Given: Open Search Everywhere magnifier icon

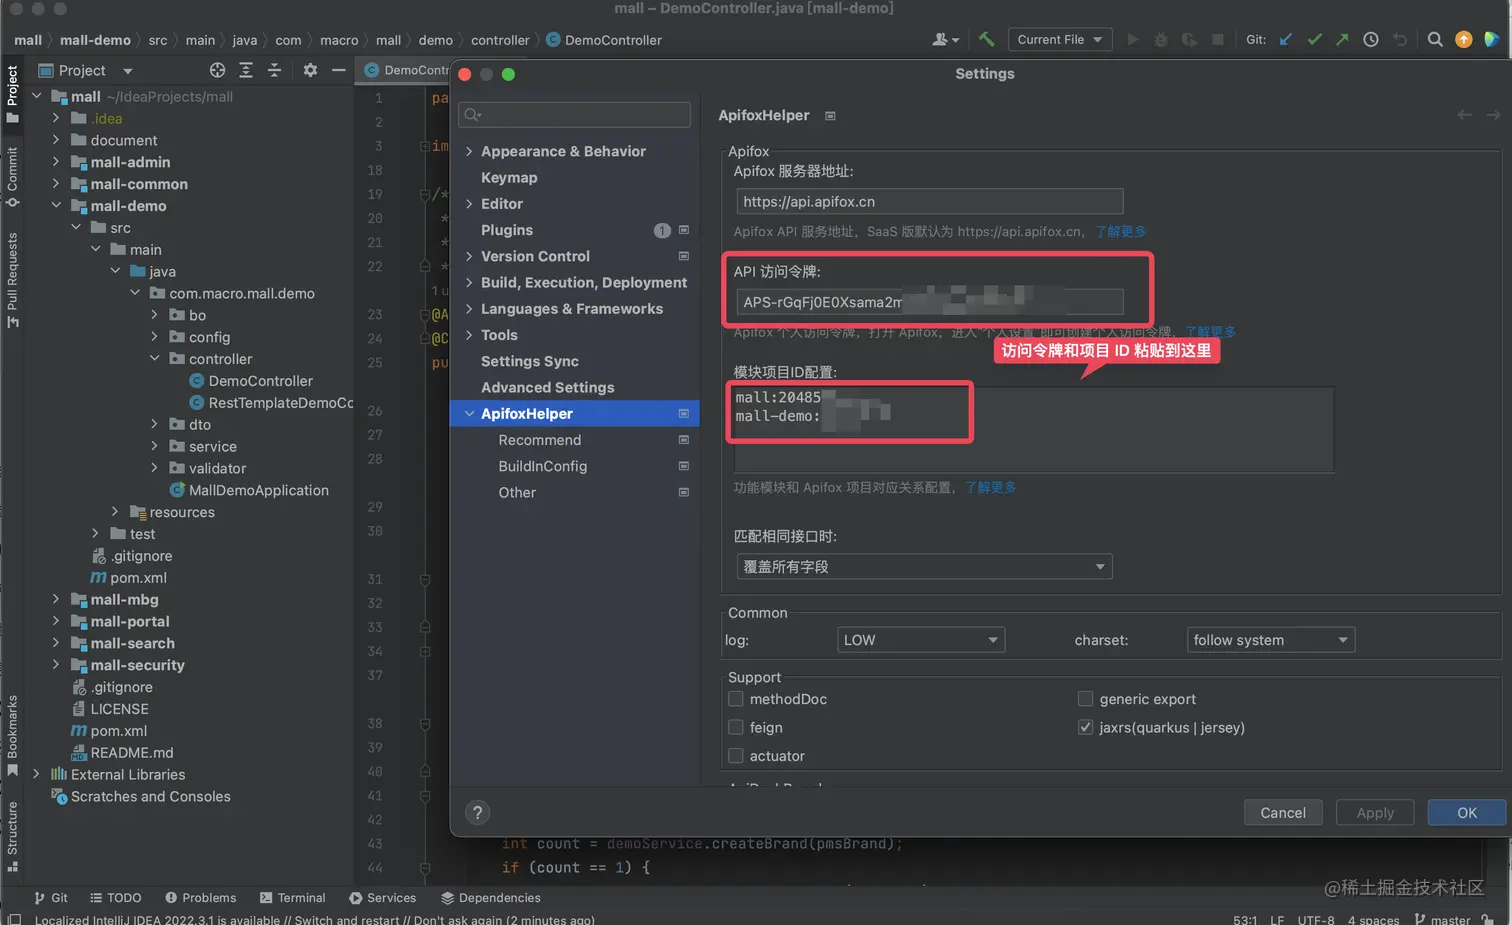Looking at the screenshot, I should [1435, 40].
